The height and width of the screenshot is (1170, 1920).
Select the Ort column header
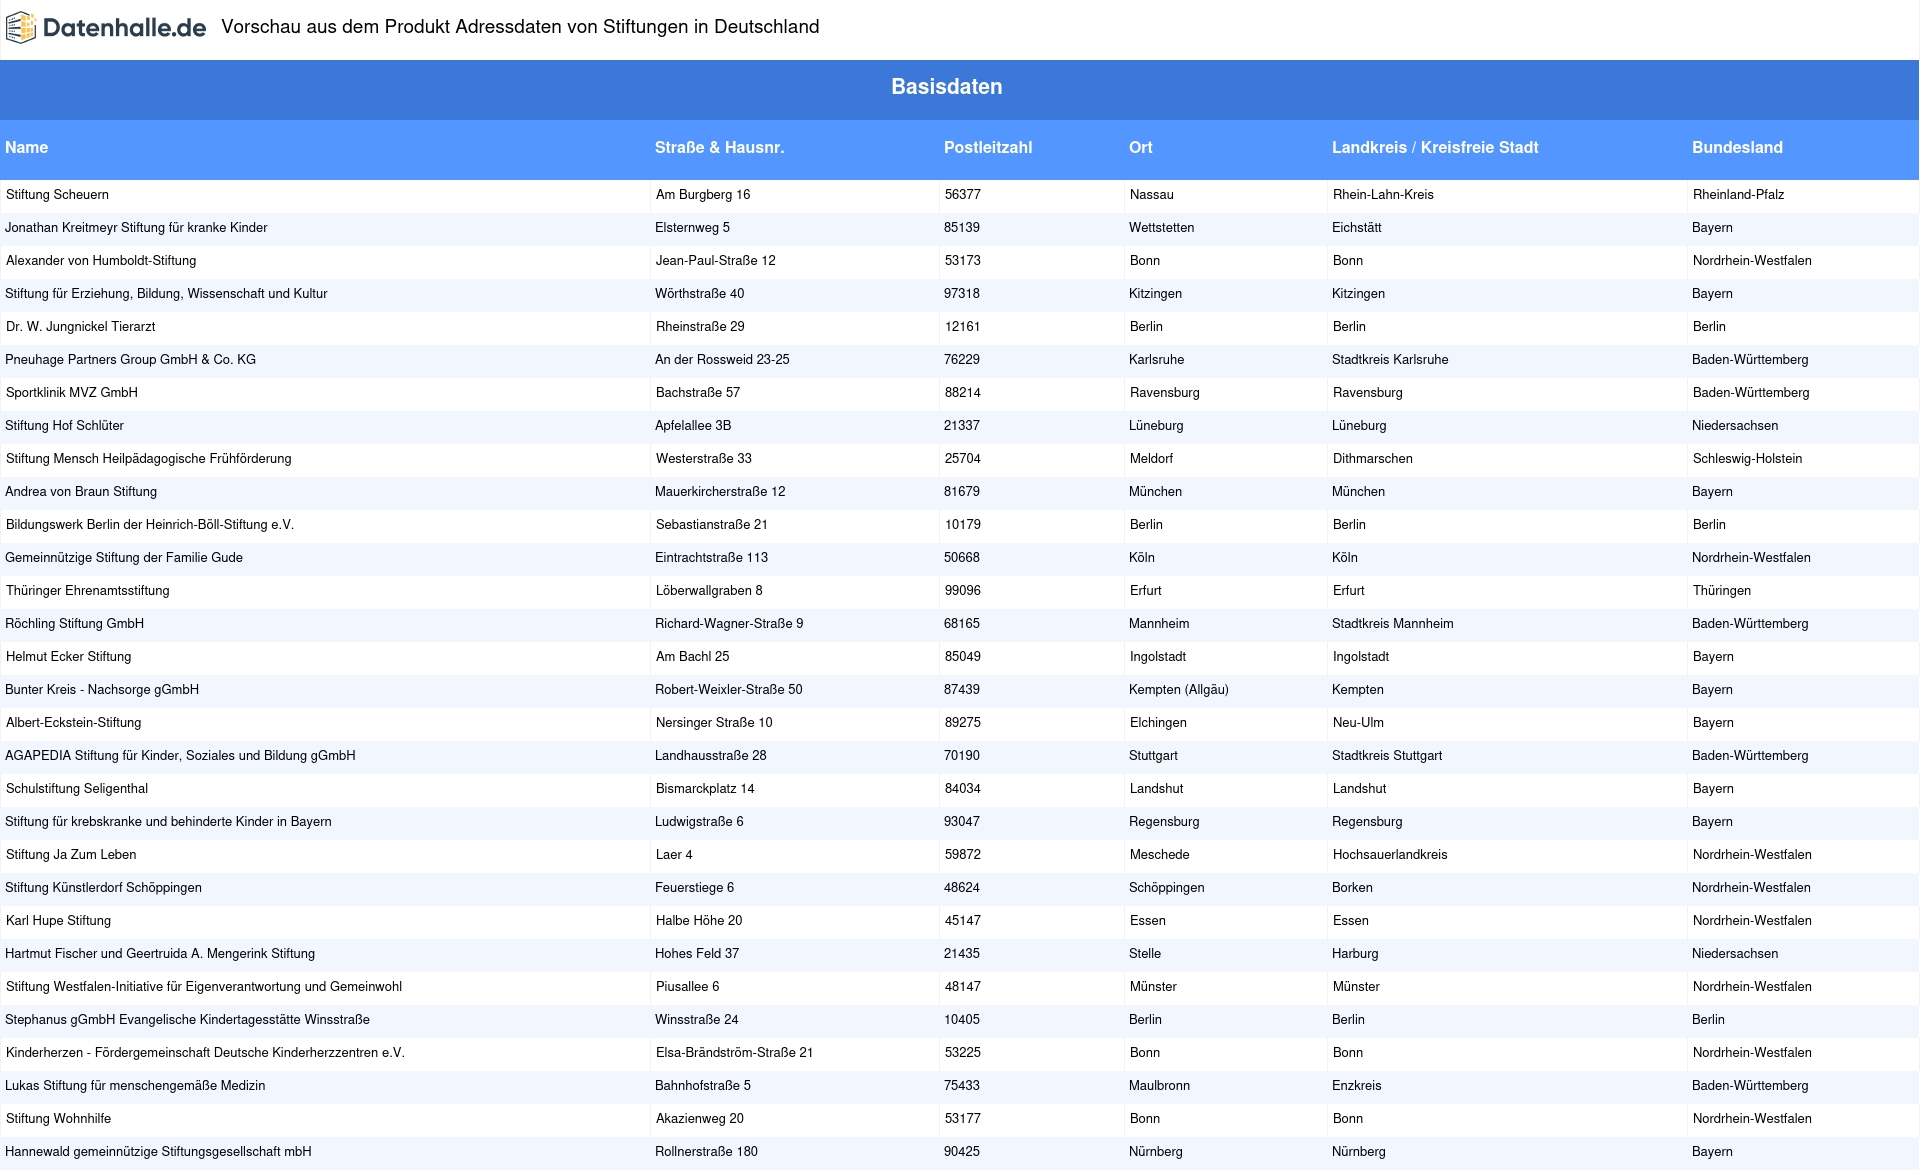pos(1141,147)
